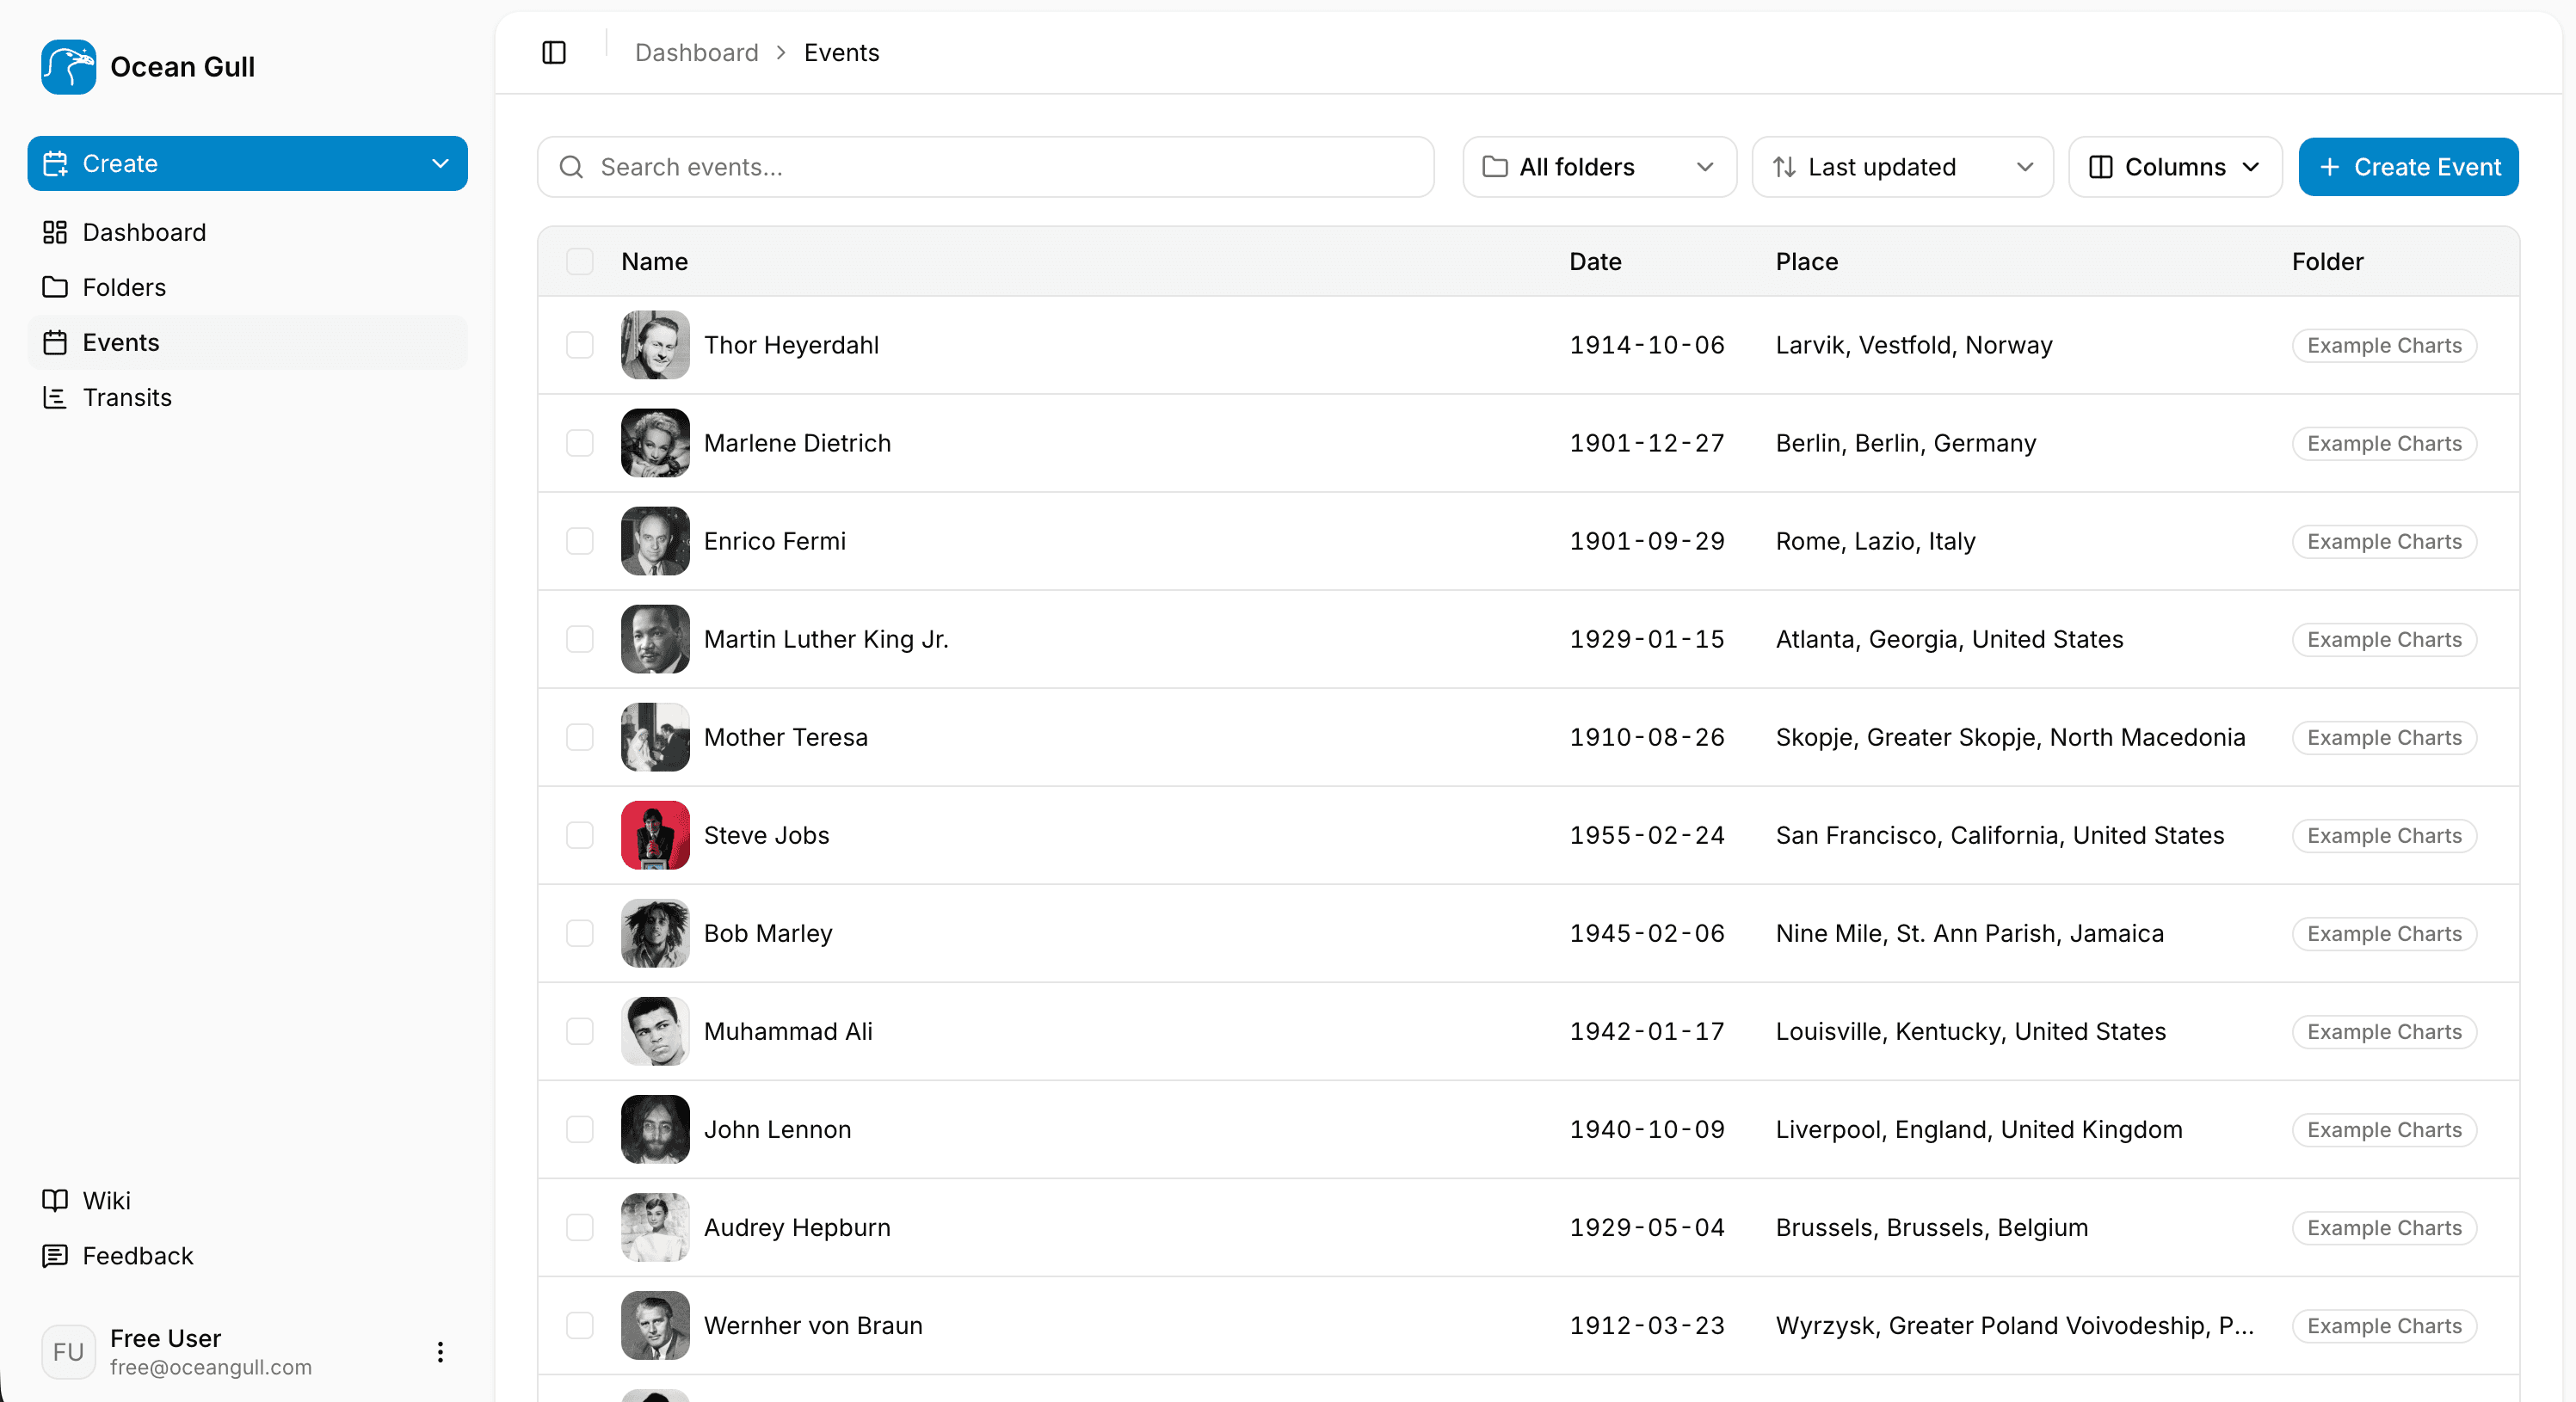Click the Date column header
The height and width of the screenshot is (1402, 2576).
(x=1595, y=261)
